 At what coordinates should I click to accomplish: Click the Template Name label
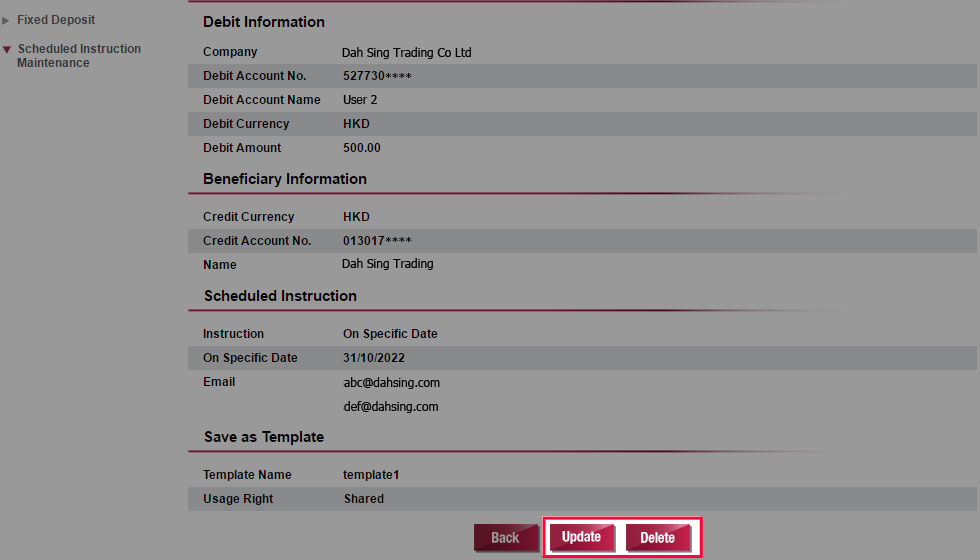pyautogui.click(x=247, y=475)
